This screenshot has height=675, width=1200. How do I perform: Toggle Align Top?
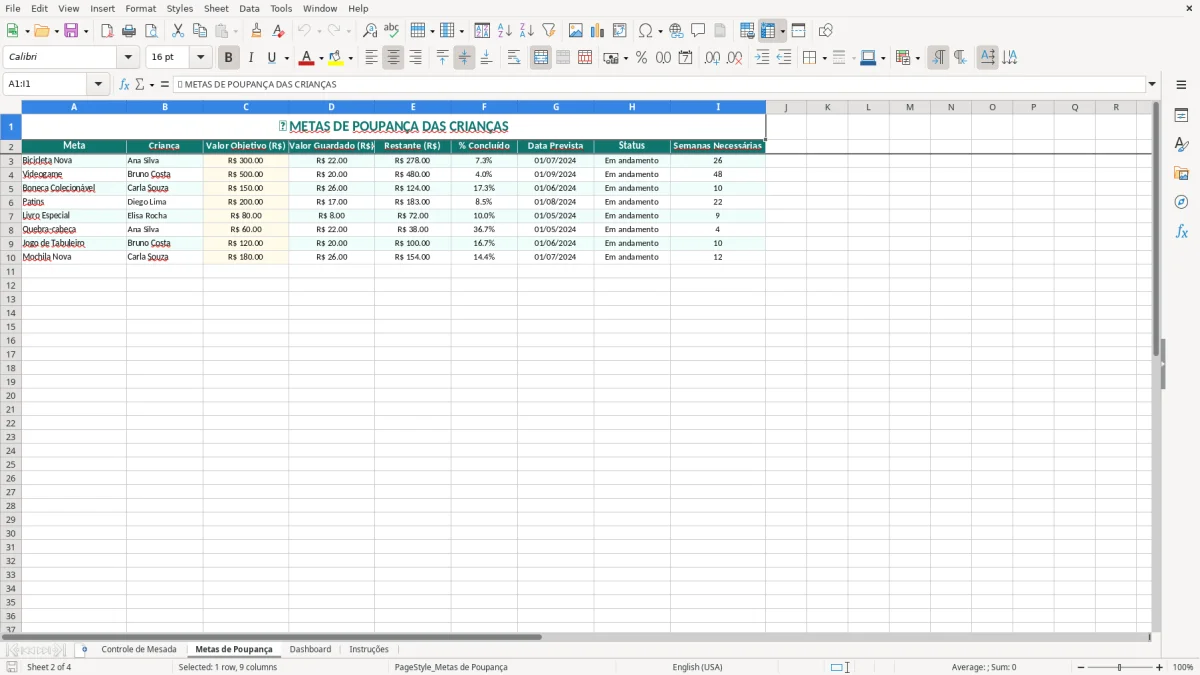tap(443, 58)
